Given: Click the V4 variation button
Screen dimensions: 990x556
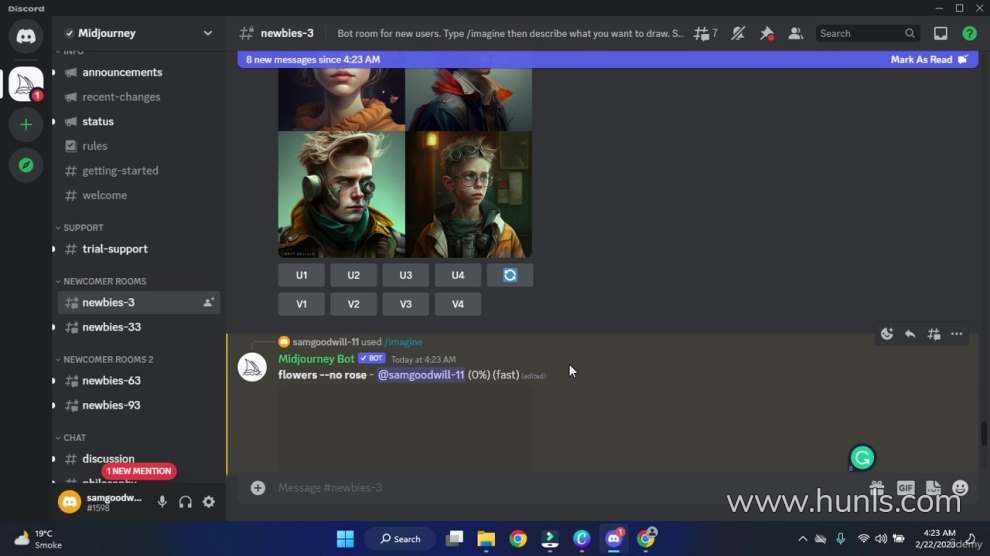Looking at the screenshot, I should tap(458, 304).
